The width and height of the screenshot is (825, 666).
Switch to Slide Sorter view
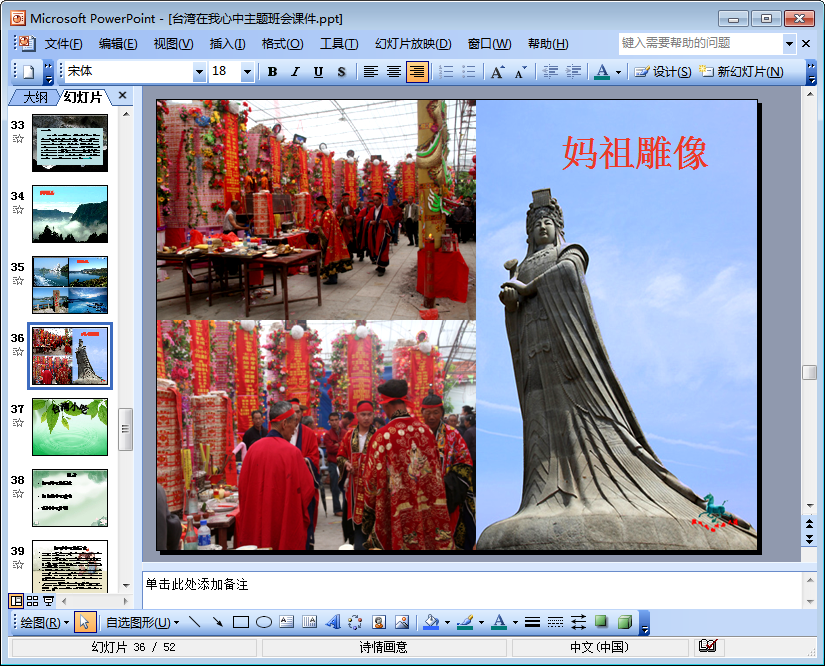click(x=33, y=601)
